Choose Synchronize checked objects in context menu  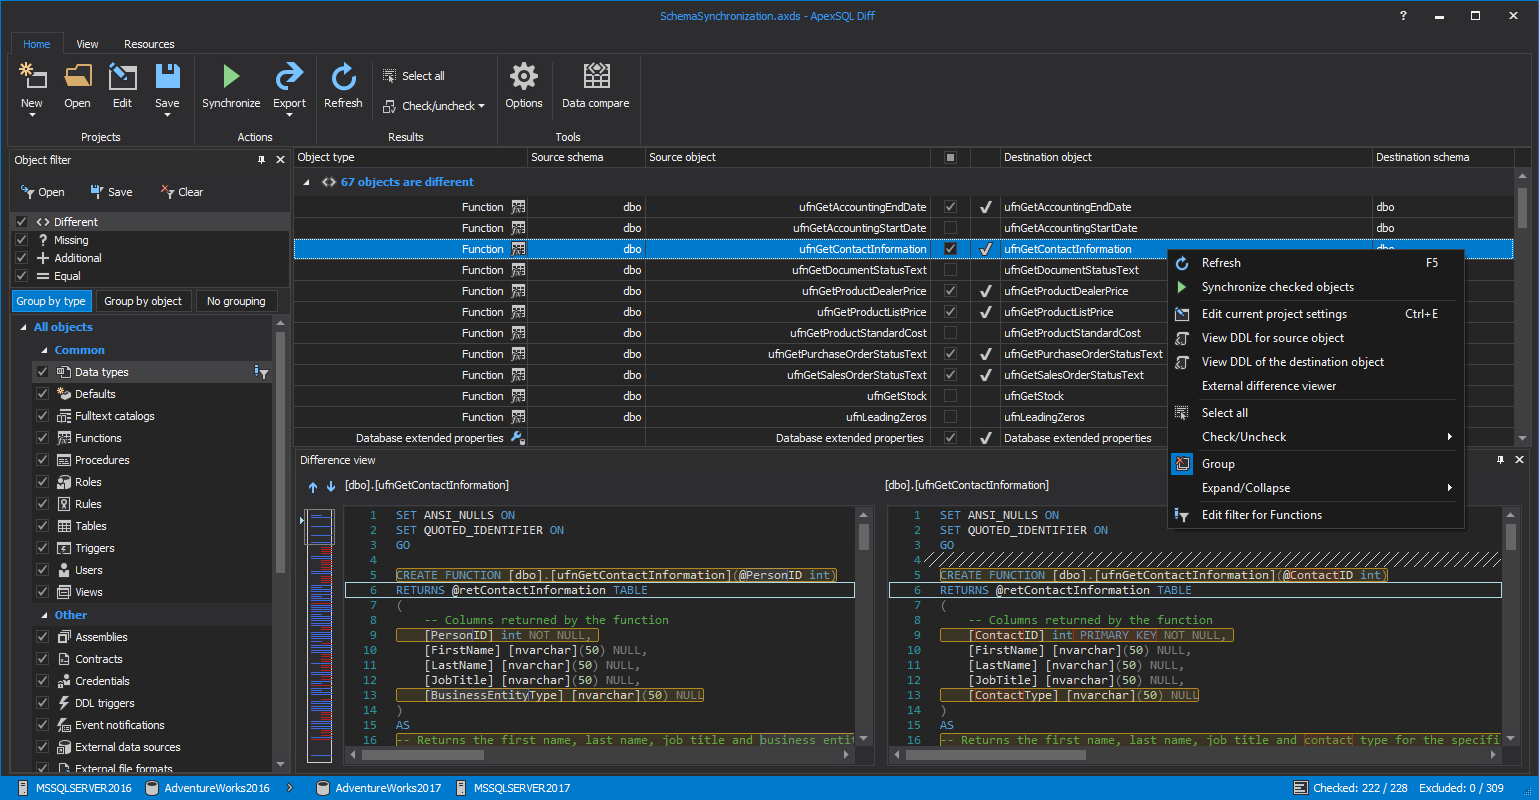pos(1316,287)
